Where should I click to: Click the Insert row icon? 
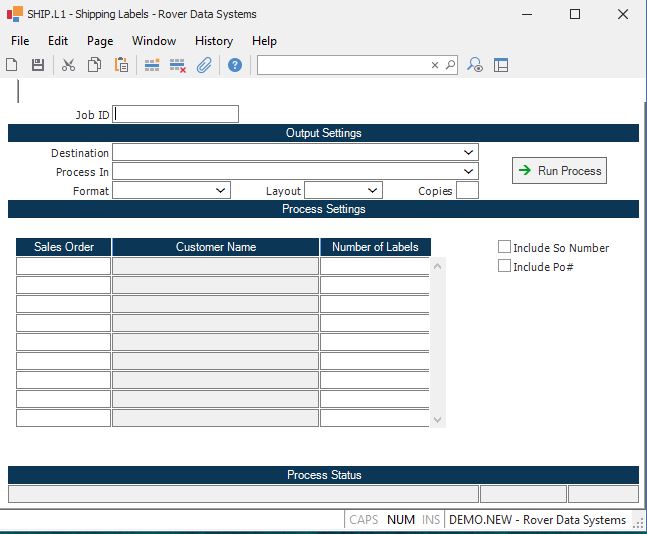(152, 65)
